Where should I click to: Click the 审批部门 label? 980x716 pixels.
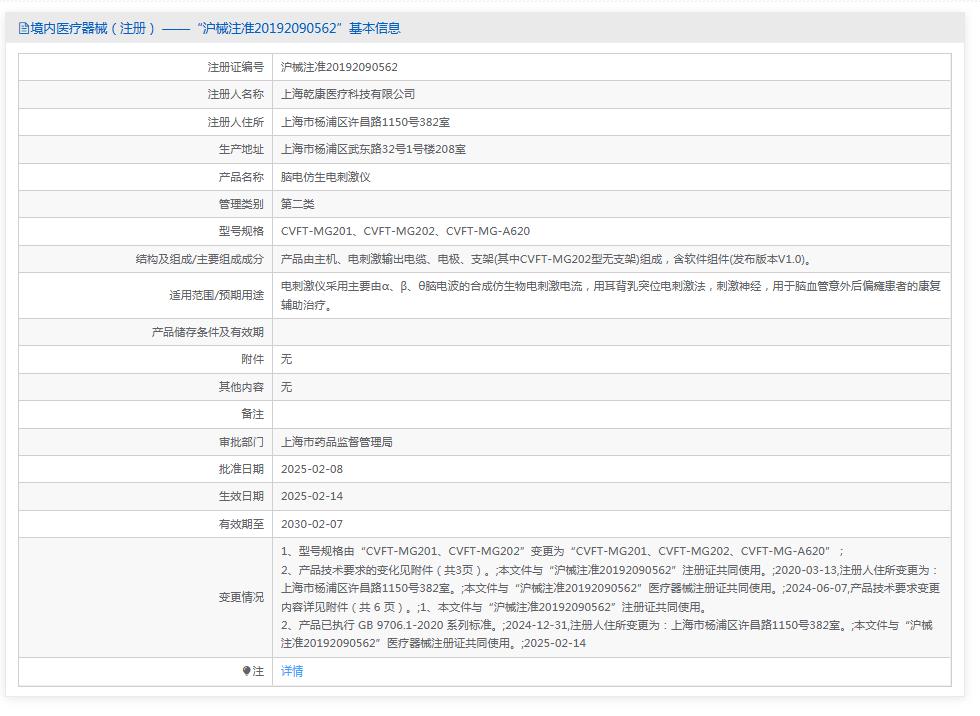[241, 442]
